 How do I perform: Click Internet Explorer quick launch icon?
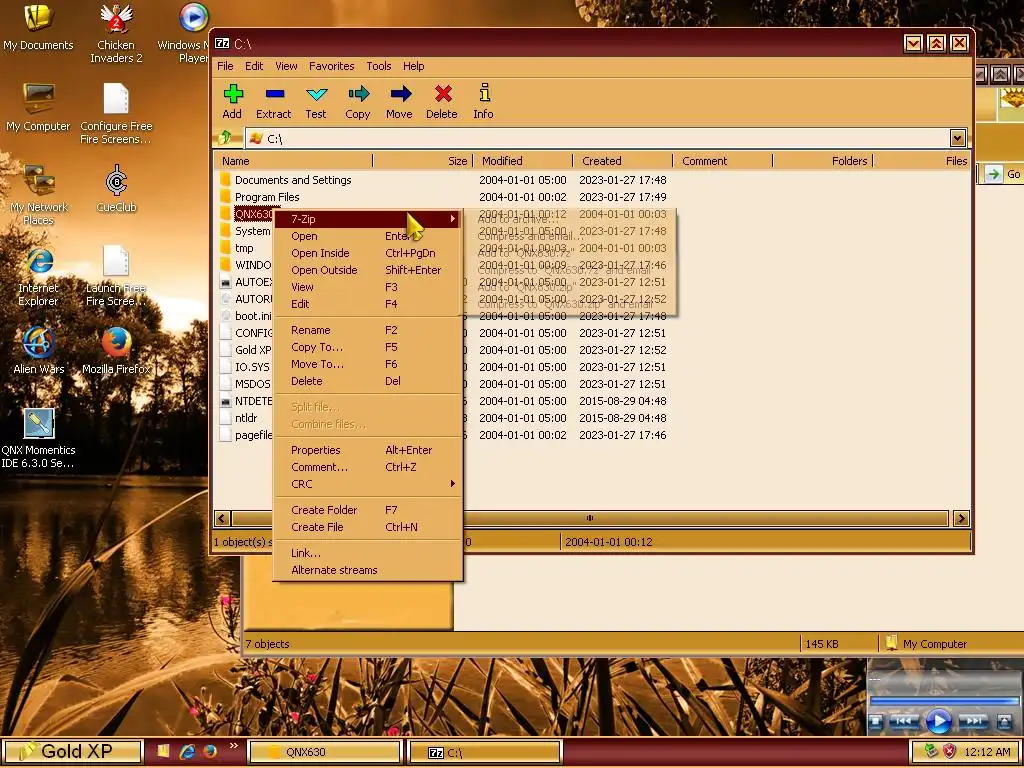coord(187,752)
